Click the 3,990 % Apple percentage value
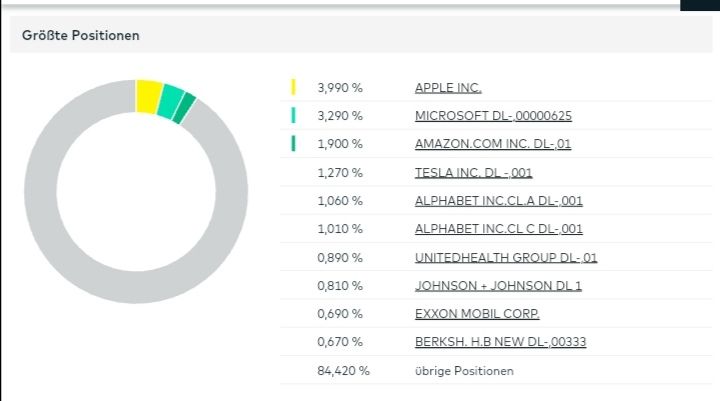720x401 pixels. point(340,88)
